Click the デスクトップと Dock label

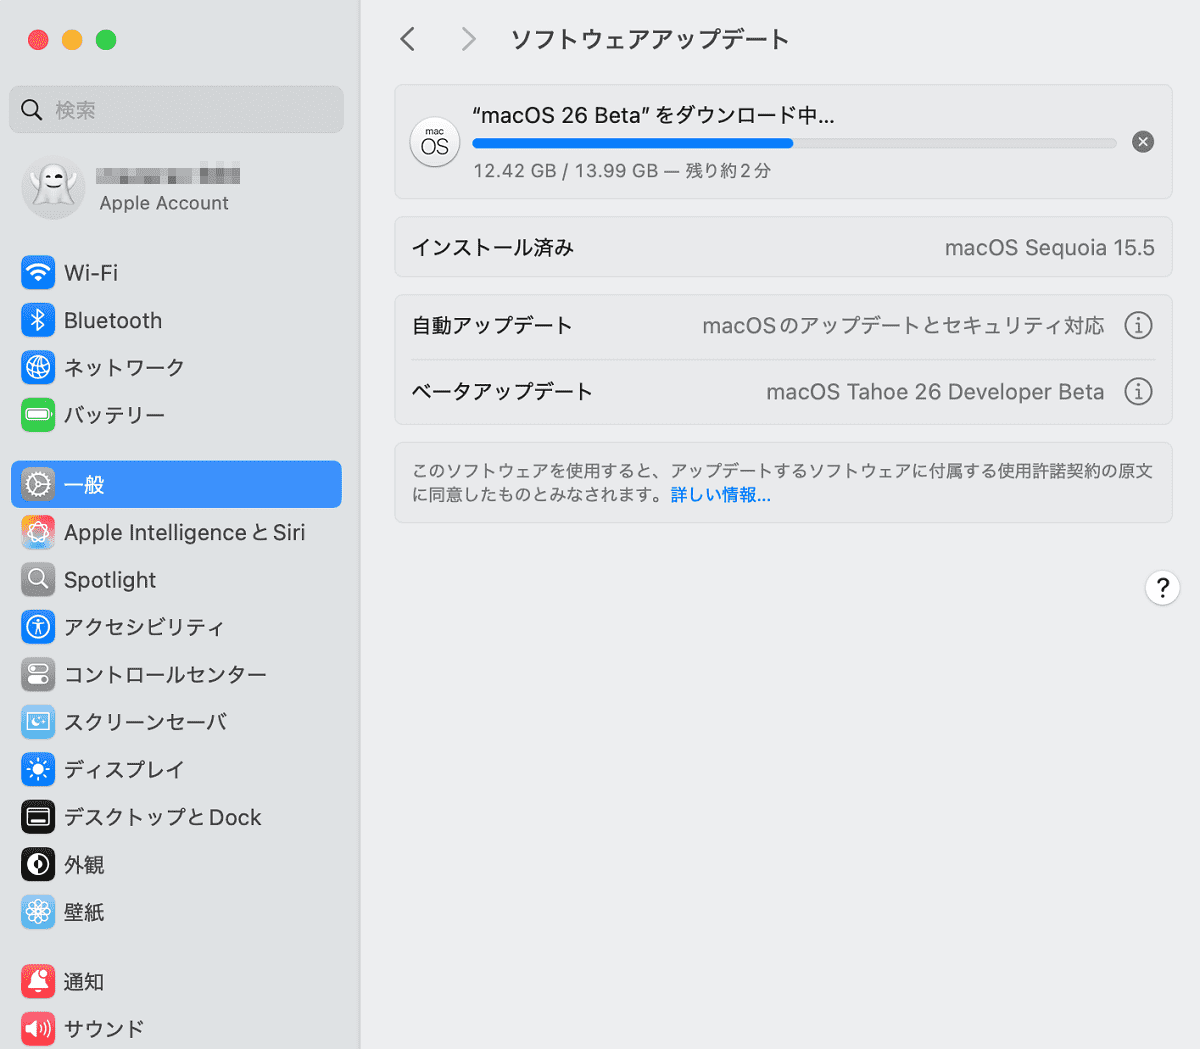(x=162, y=818)
